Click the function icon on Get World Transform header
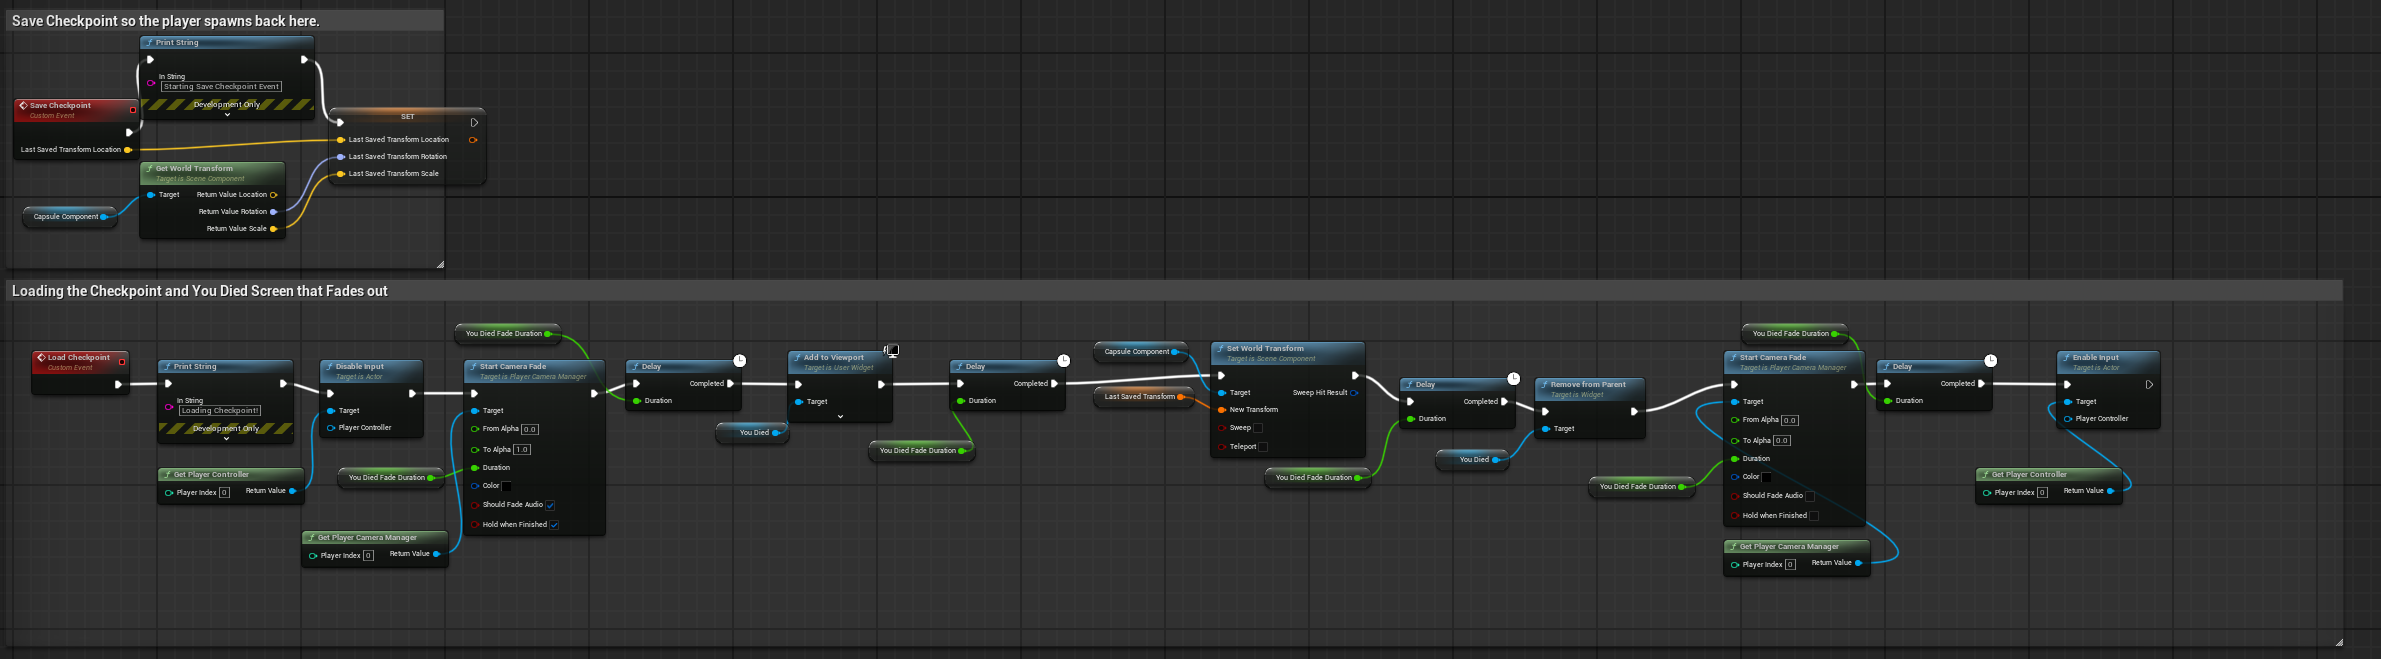The height and width of the screenshot is (659, 2381). point(150,168)
